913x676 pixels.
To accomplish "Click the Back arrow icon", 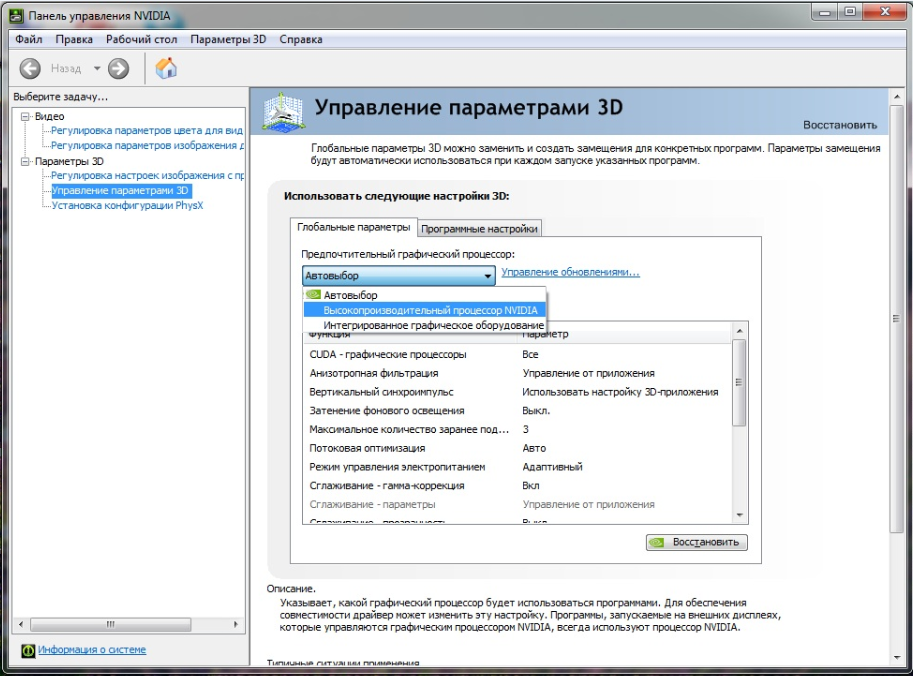I will click(30, 69).
